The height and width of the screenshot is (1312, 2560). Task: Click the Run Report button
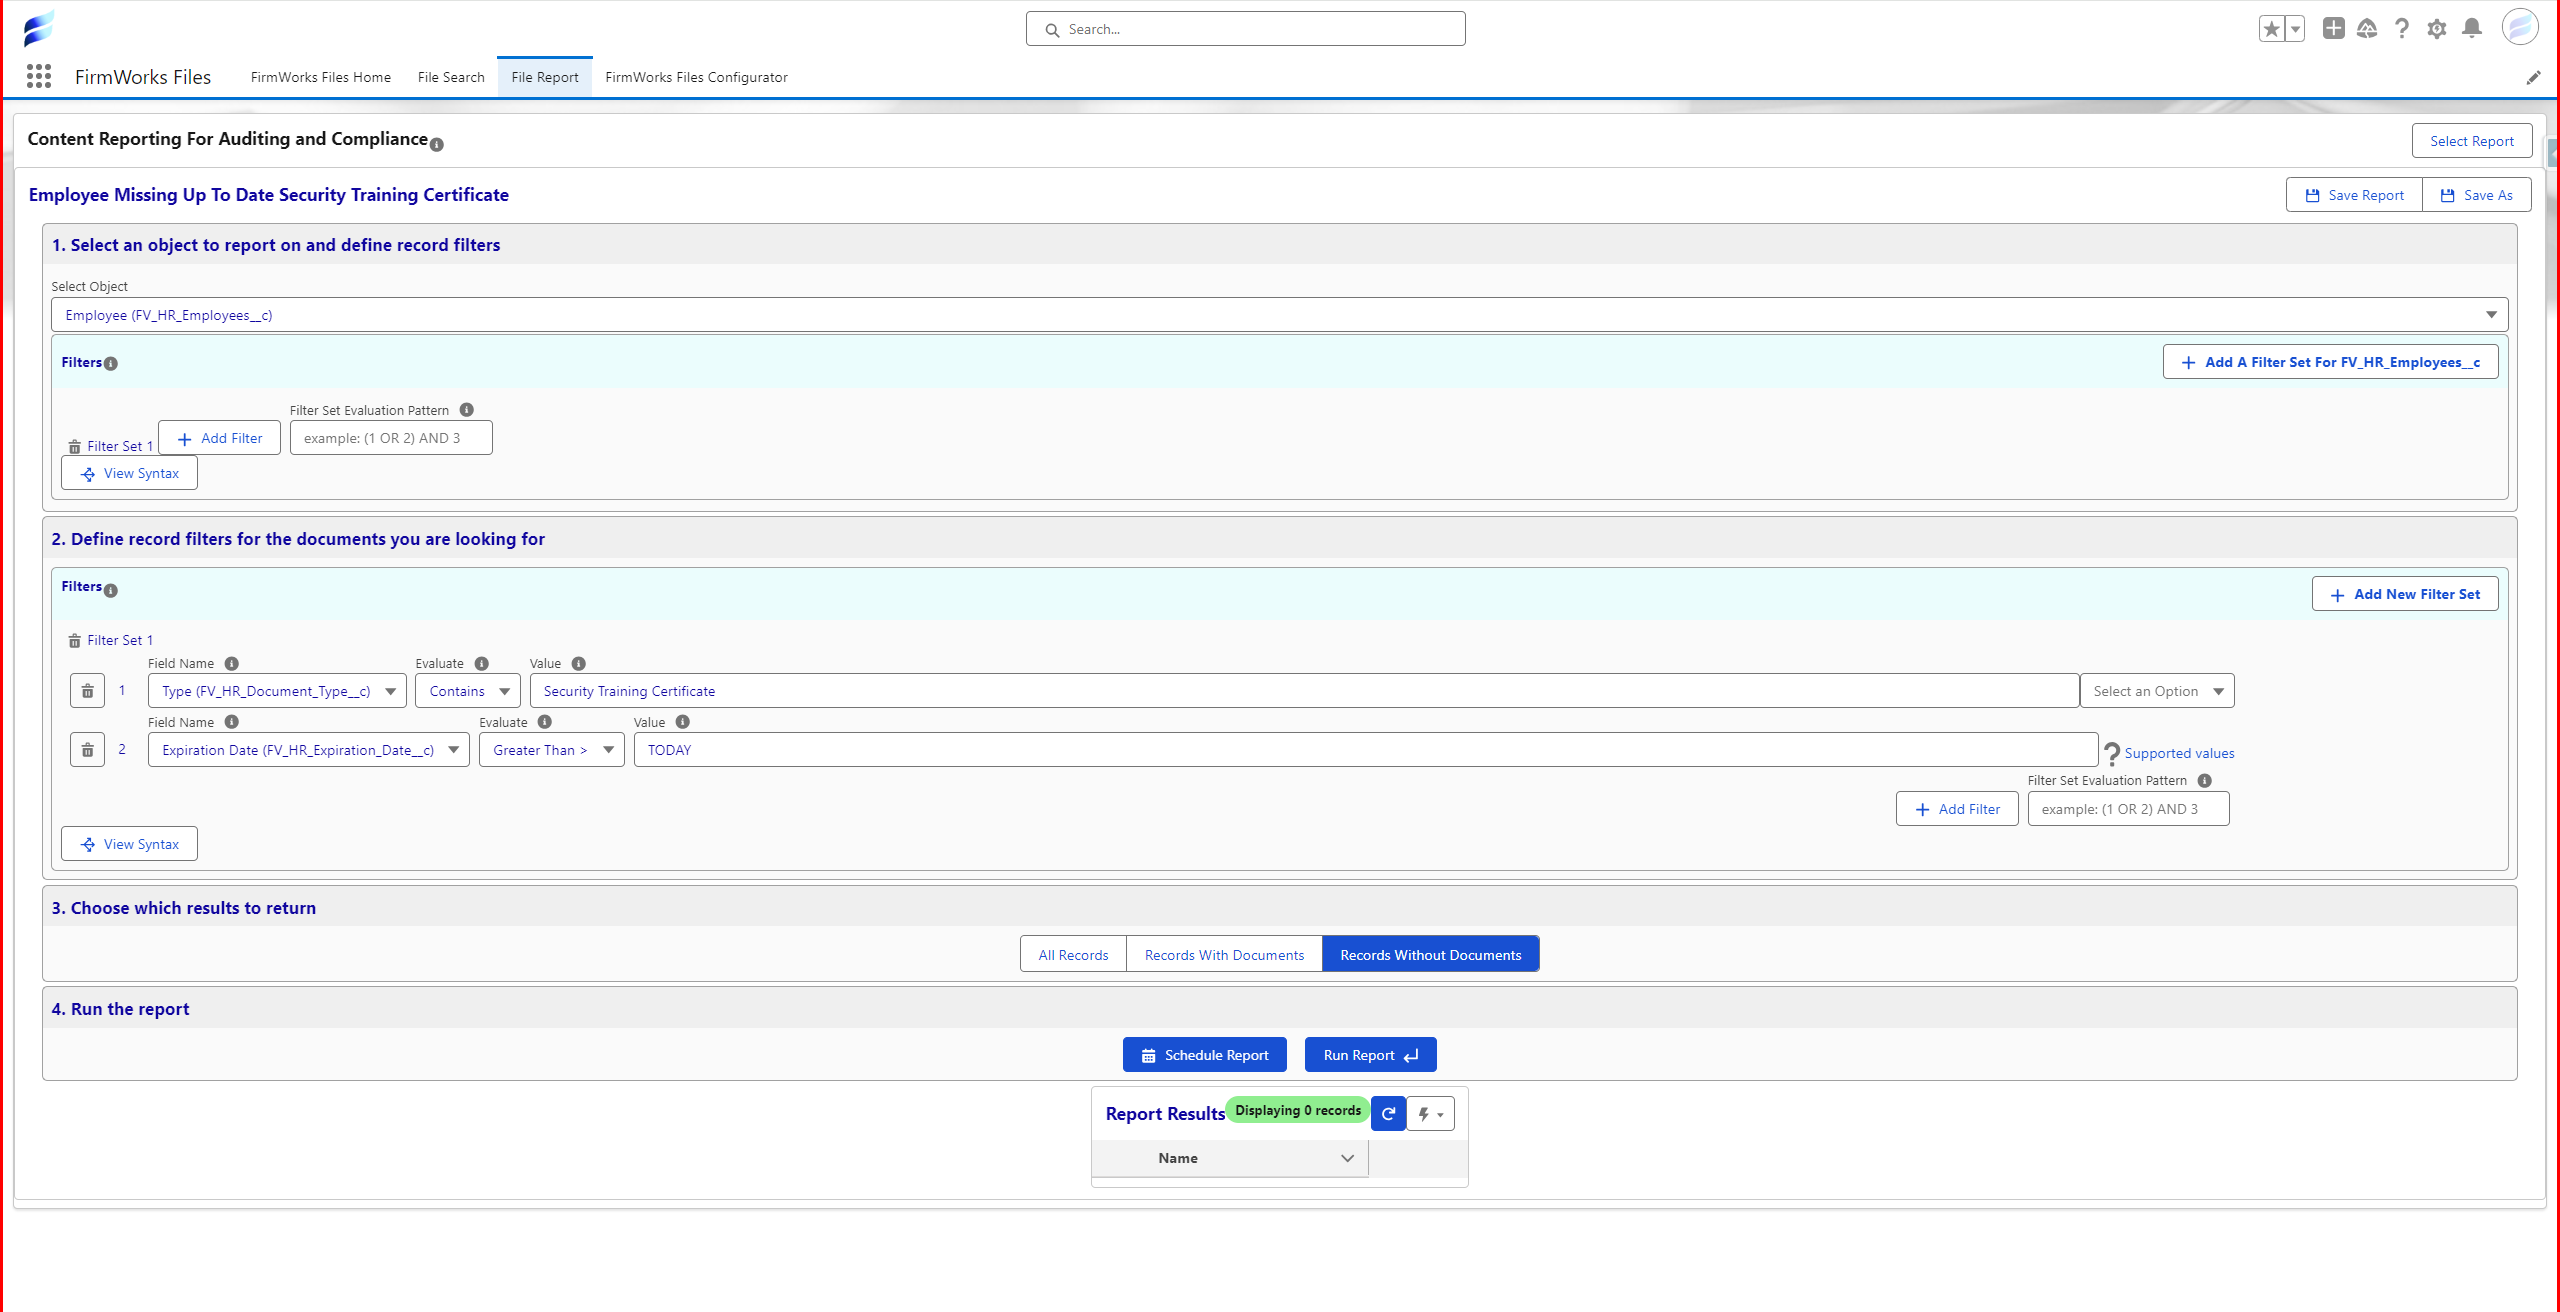(x=1370, y=1054)
